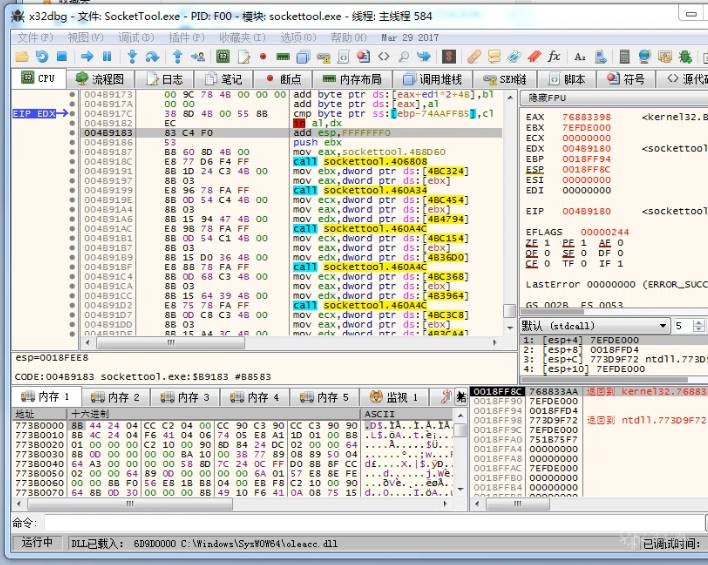
Task: Click the patches bandage icon
Action: [x=473, y=56]
